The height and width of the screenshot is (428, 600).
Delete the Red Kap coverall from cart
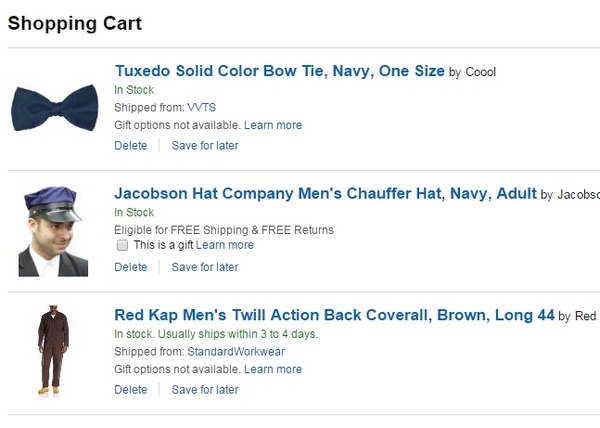(130, 389)
